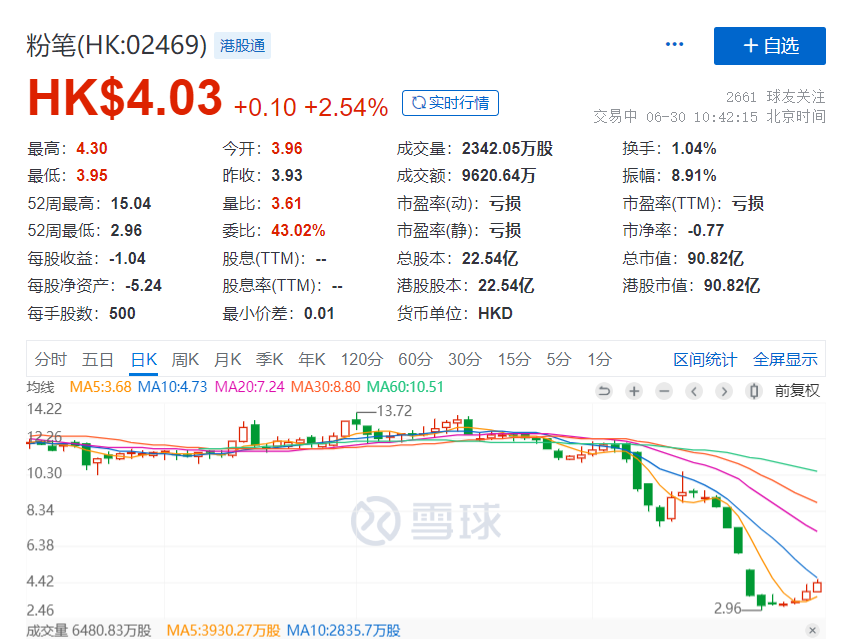Open the three-dots more options menu
The image size is (848, 639).
click(x=674, y=45)
